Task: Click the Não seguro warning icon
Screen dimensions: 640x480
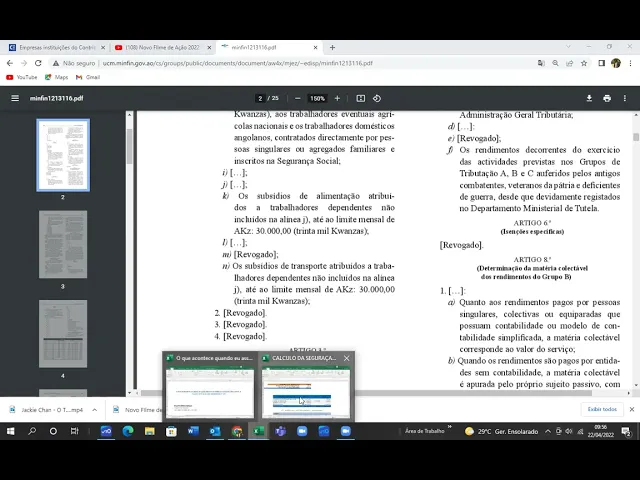Action: pos(56,63)
